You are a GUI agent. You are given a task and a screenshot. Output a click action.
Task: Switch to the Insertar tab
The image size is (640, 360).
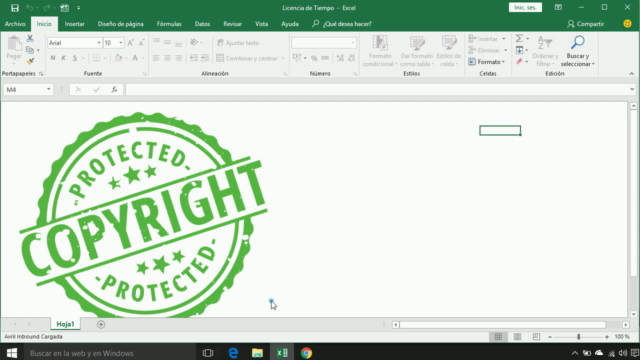75,24
